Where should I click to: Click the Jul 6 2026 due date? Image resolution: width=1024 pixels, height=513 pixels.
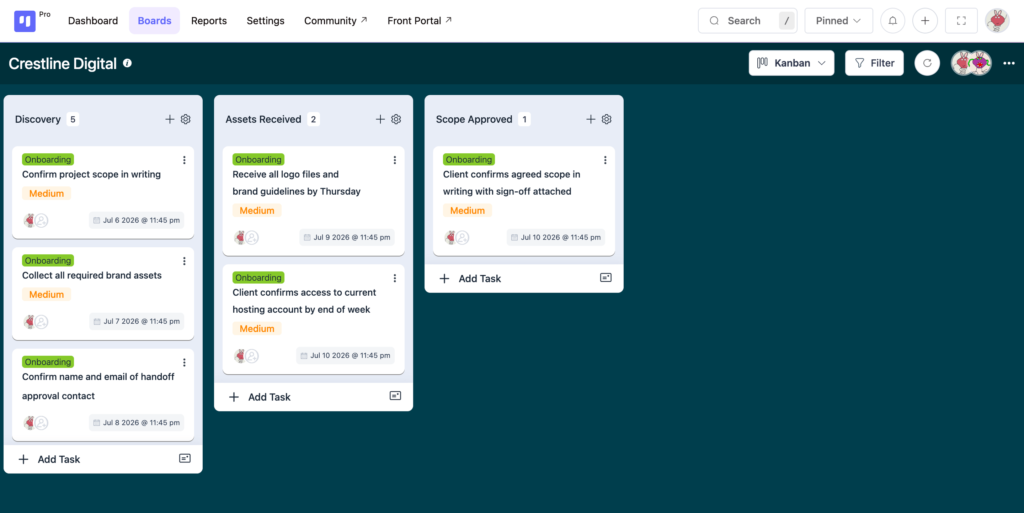click(x=136, y=220)
